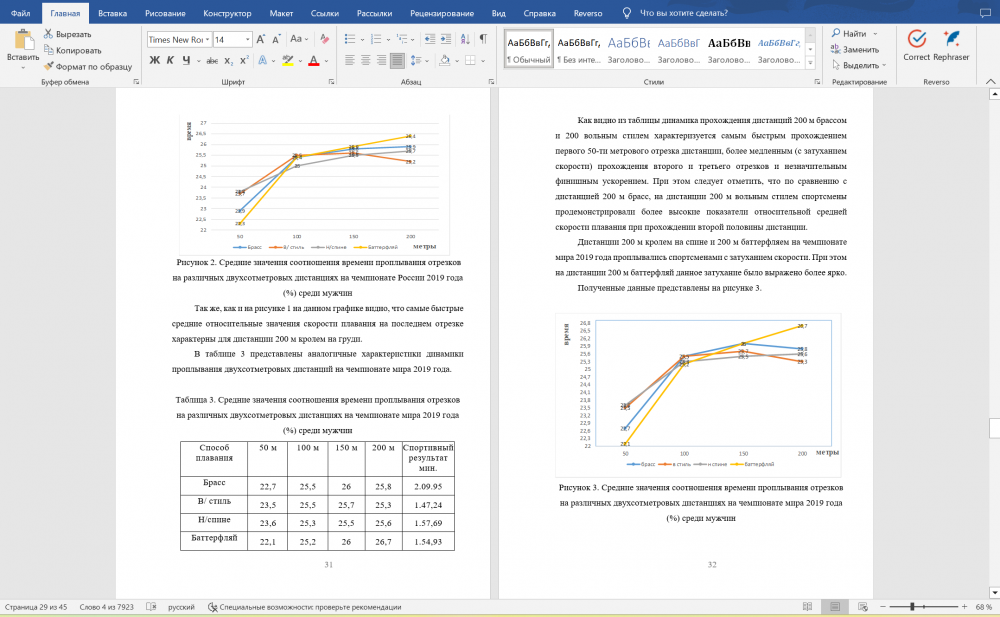Apply paragraph shading fill bucket
The image size is (1000, 617).
coord(445,61)
